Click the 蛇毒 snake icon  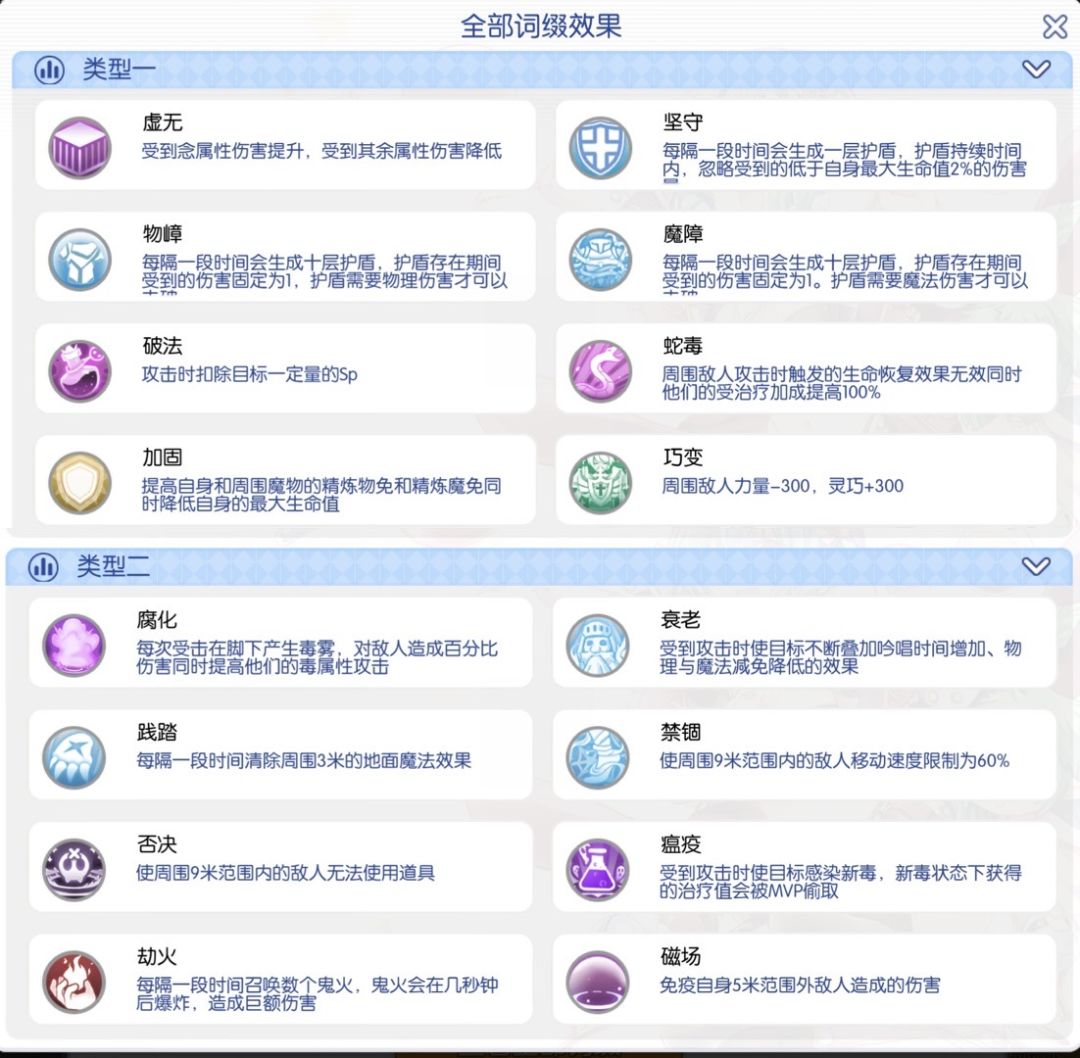(600, 371)
